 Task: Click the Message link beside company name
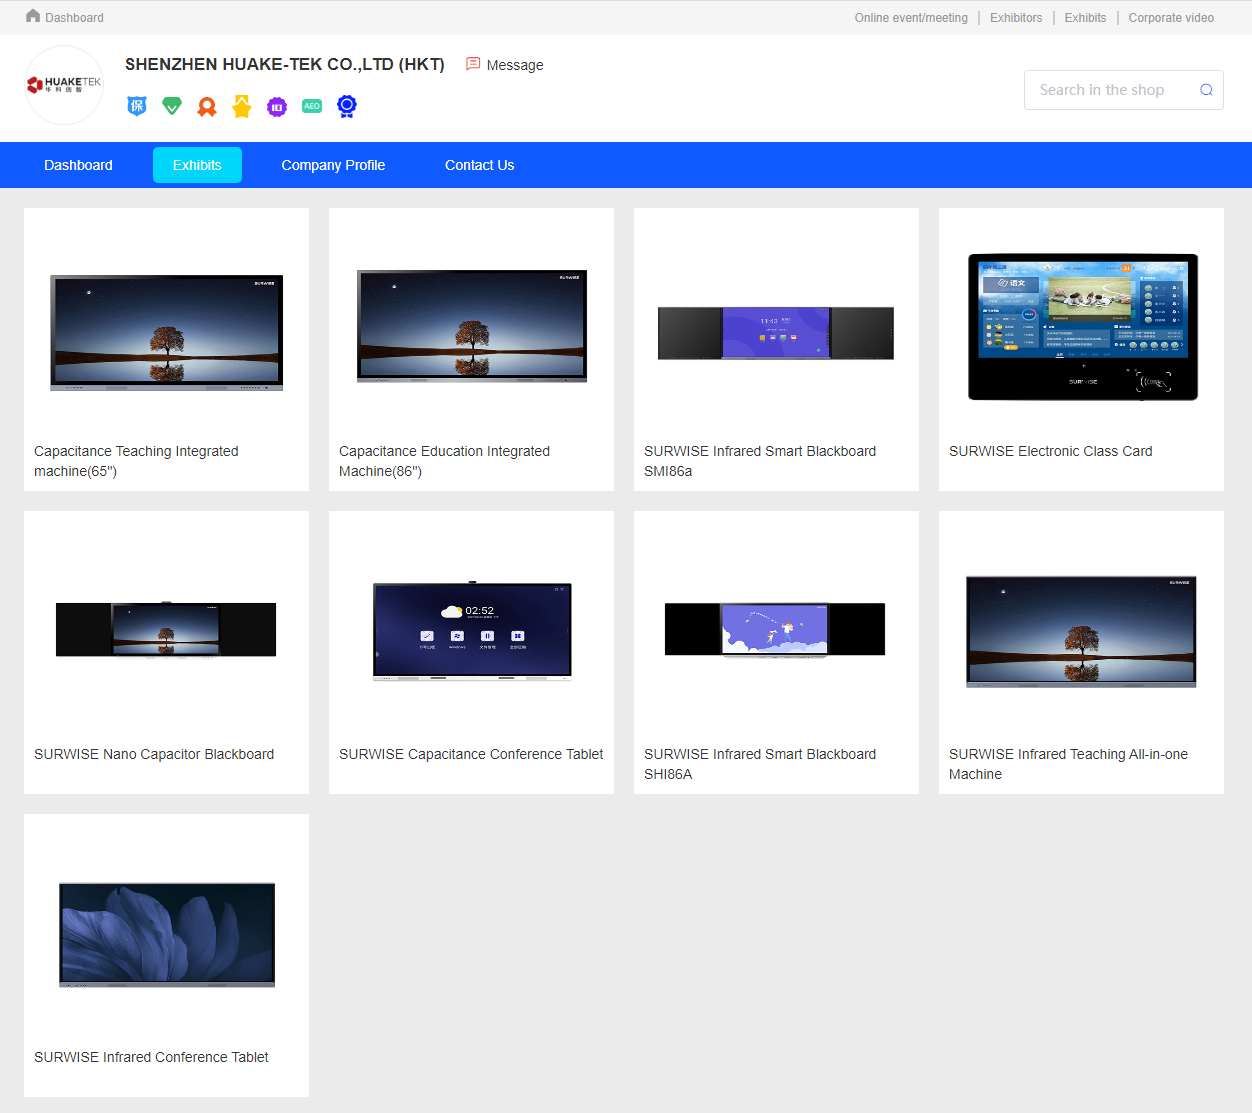(x=515, y=65)
